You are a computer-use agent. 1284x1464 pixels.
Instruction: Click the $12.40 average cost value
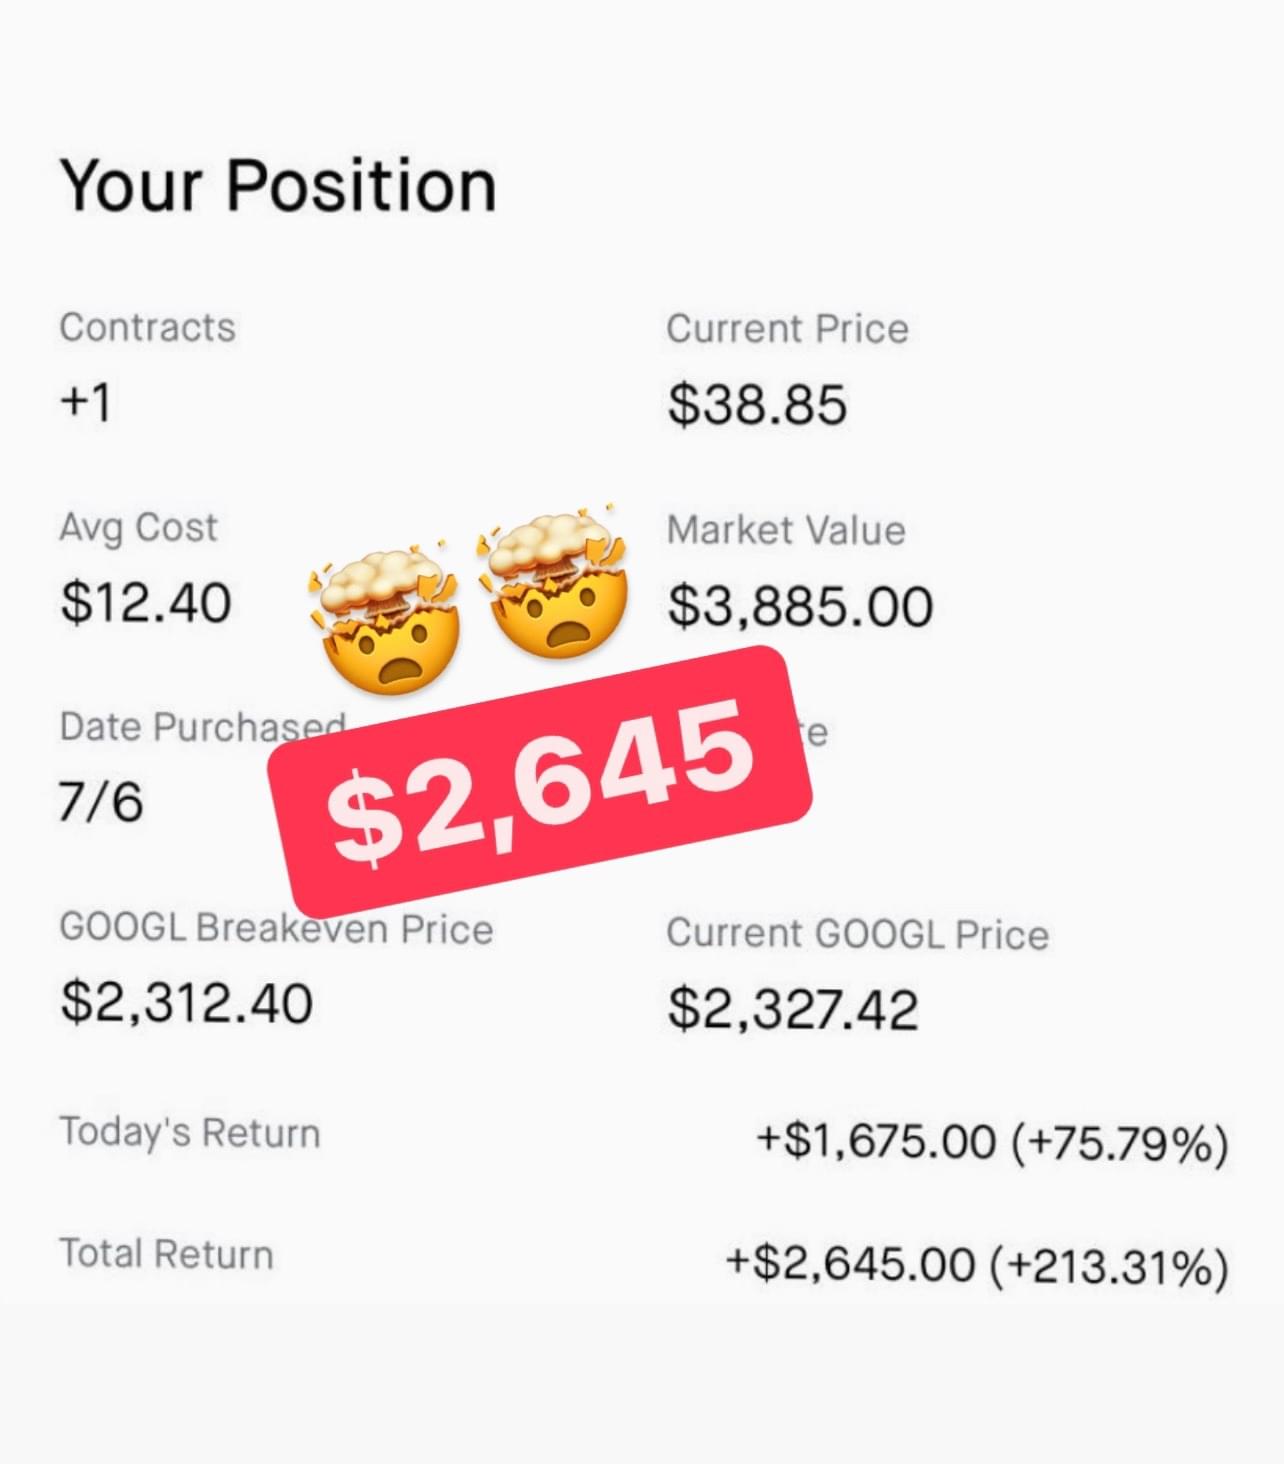coord(146,602)
